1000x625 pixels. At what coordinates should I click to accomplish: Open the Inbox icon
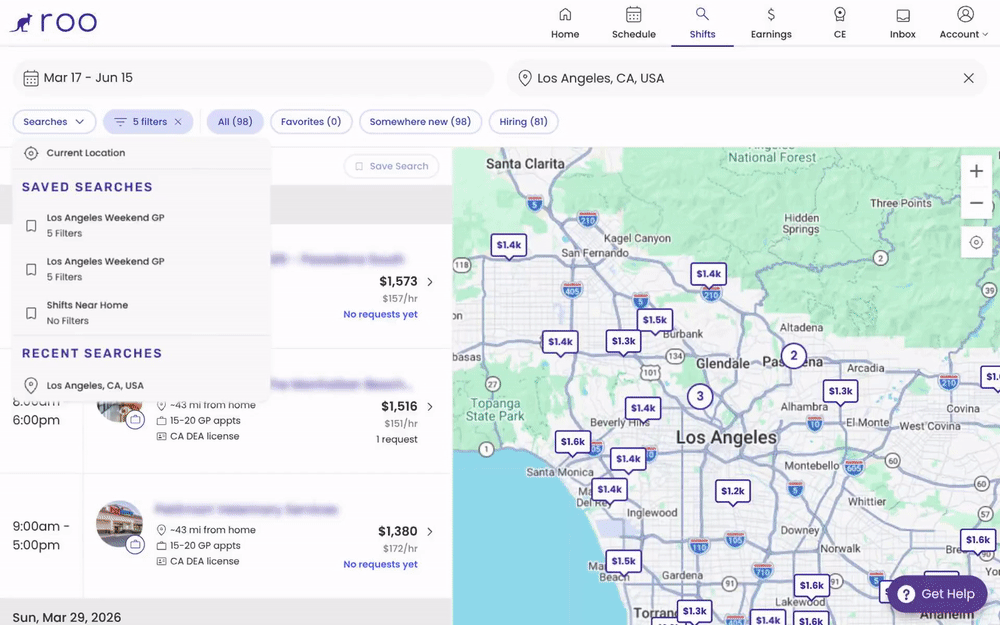click(x=902, y=15)
